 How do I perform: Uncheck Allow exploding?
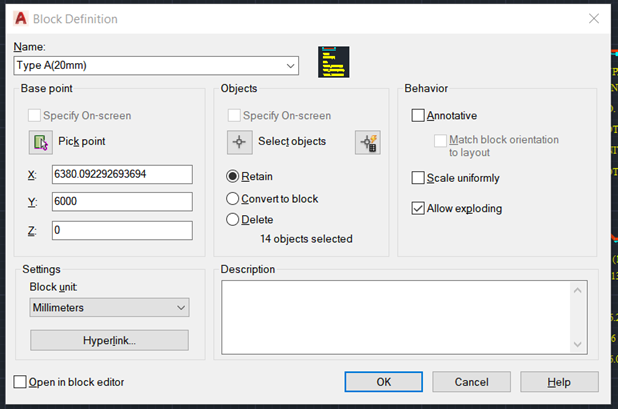pos(418,208)
